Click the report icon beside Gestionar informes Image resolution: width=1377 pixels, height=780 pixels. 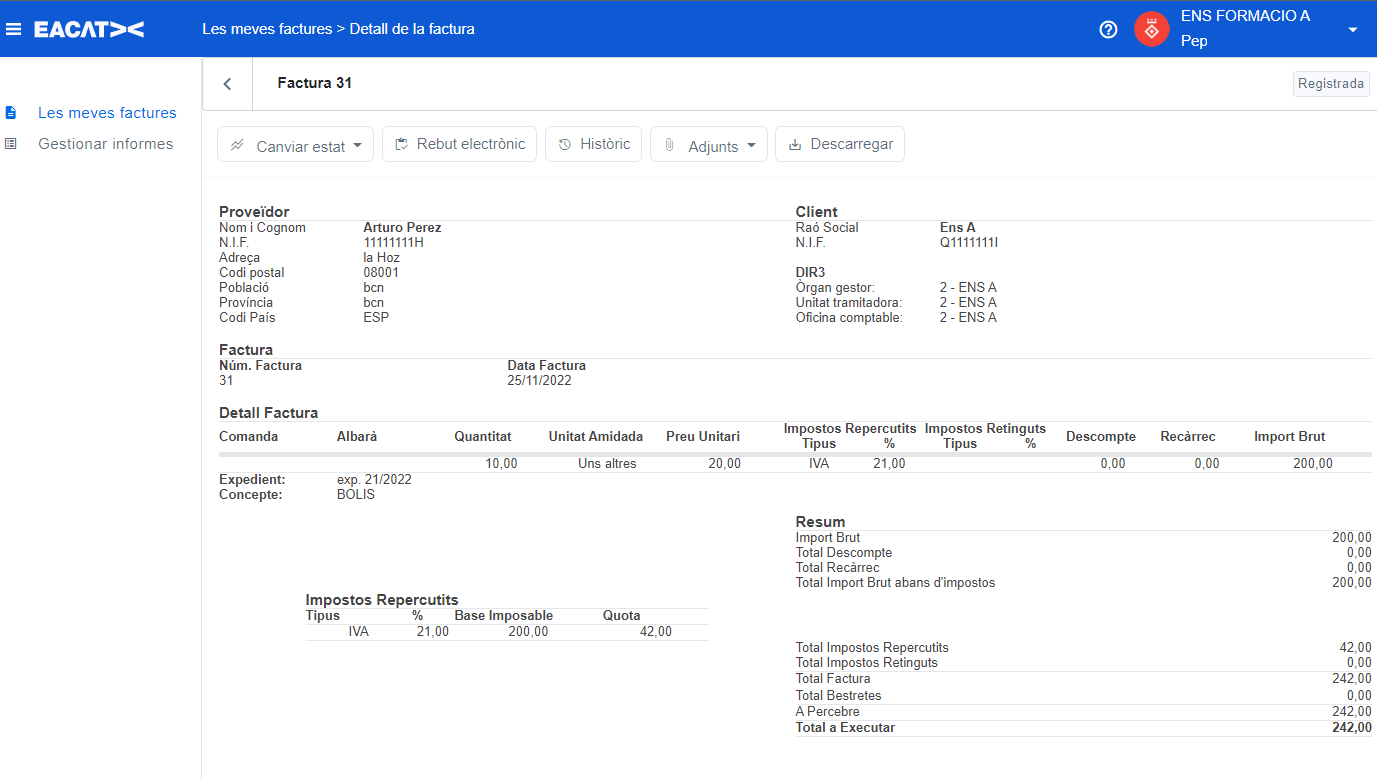pos(11,144)
